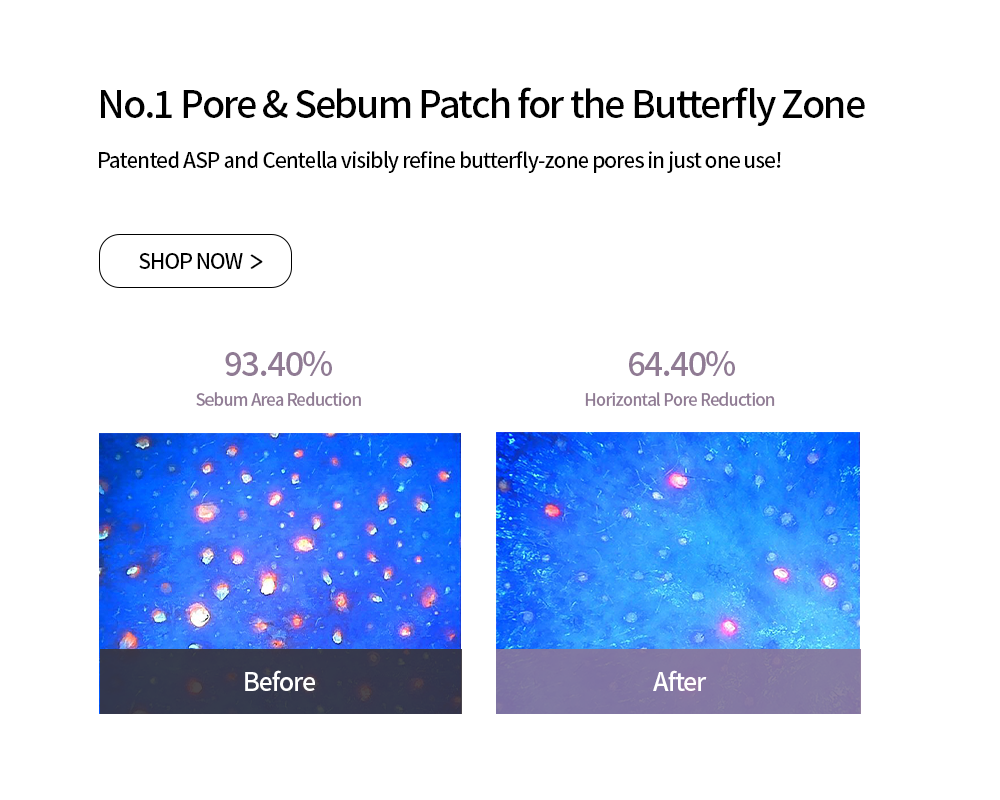
Task: Click the 93.40% statistic
Action: (x=278, y=364)
